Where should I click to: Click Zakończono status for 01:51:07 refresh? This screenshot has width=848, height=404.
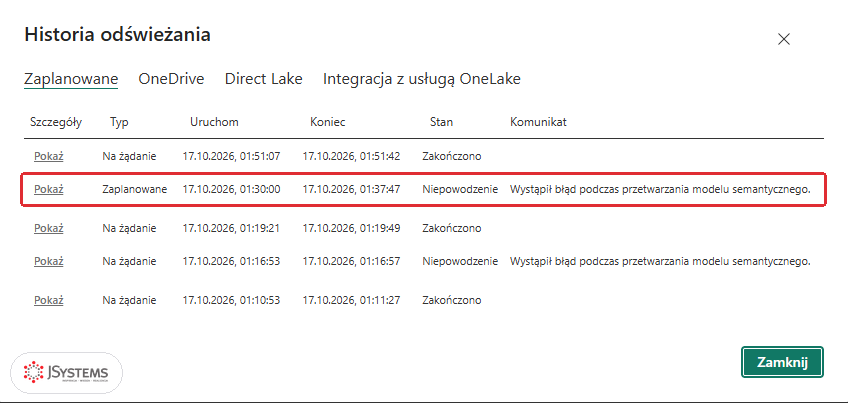[452, 156]
